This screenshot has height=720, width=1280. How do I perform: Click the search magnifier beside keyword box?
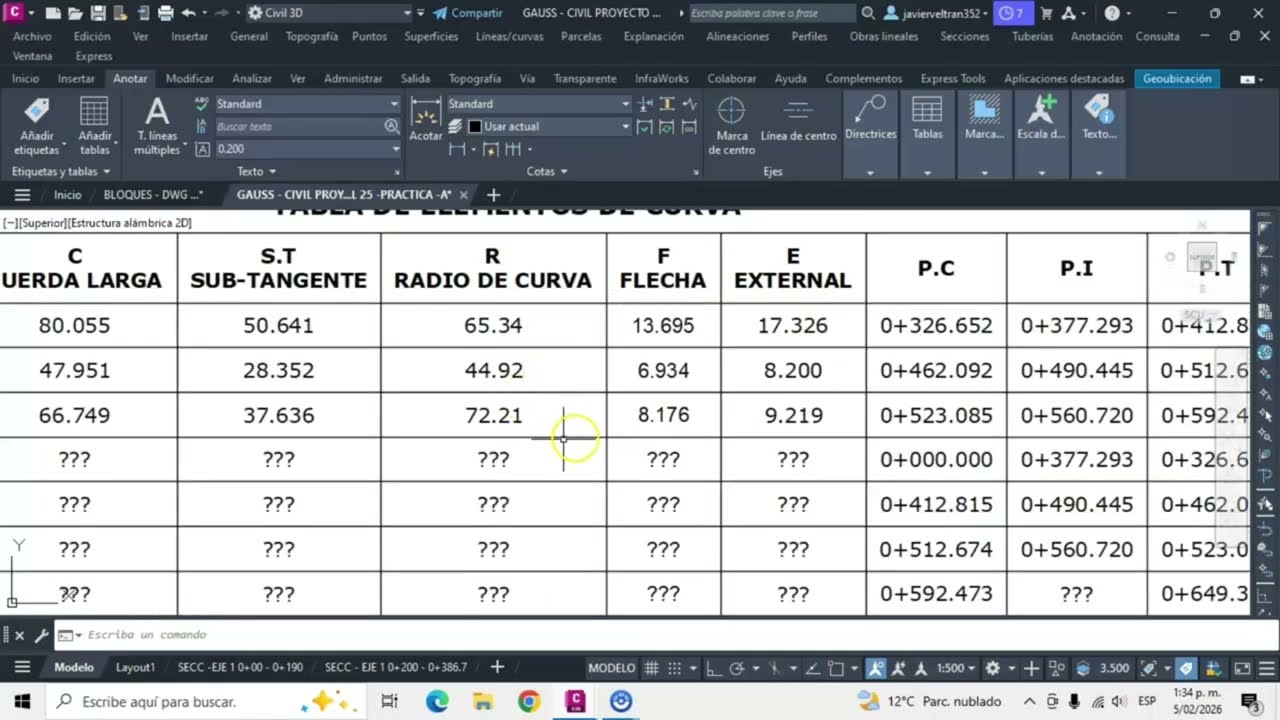868,13
